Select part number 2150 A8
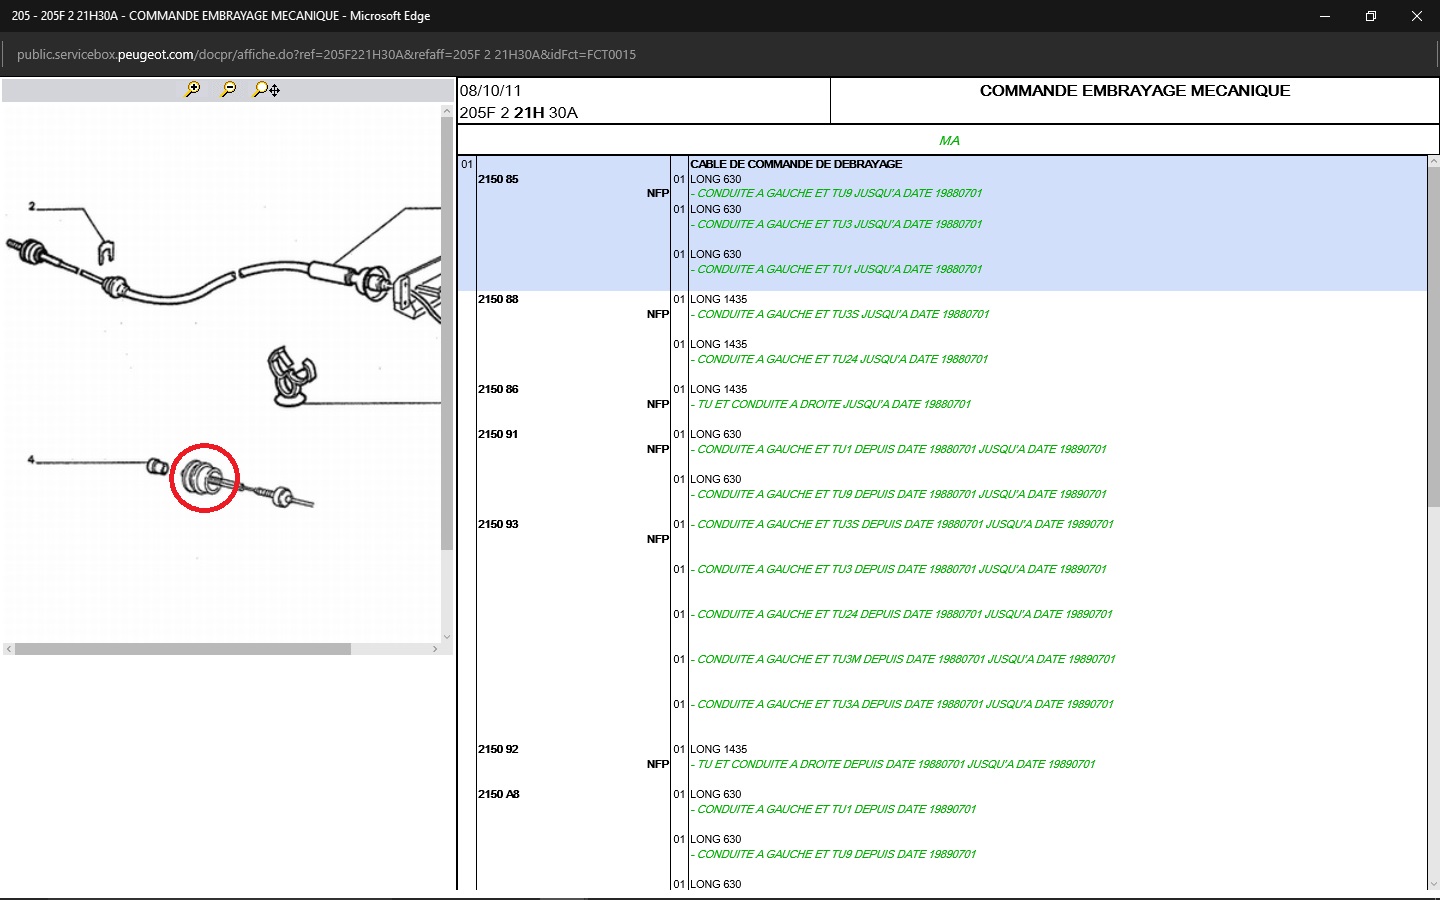This screenshot has width=1440, height=900. point(498,795)
